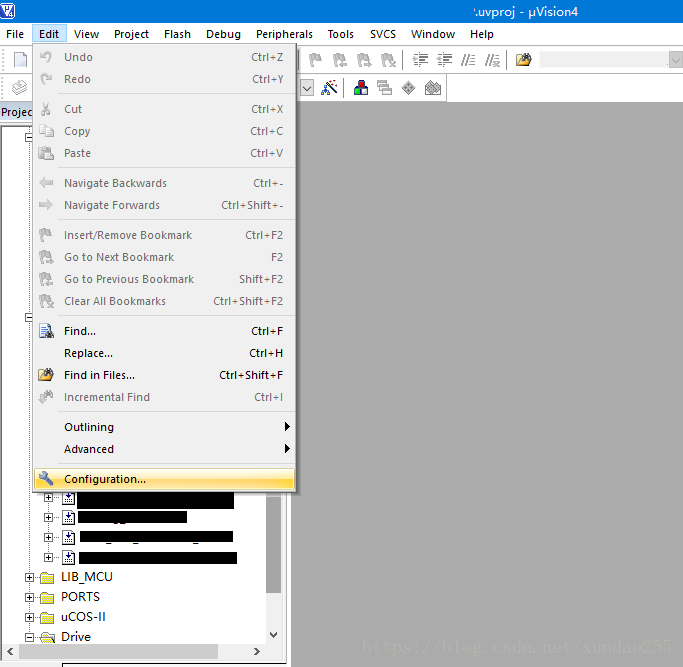This screenshot has height=667, width=683.
Task: Open the target selection dropdown arrow
Action: coord(307,88)
